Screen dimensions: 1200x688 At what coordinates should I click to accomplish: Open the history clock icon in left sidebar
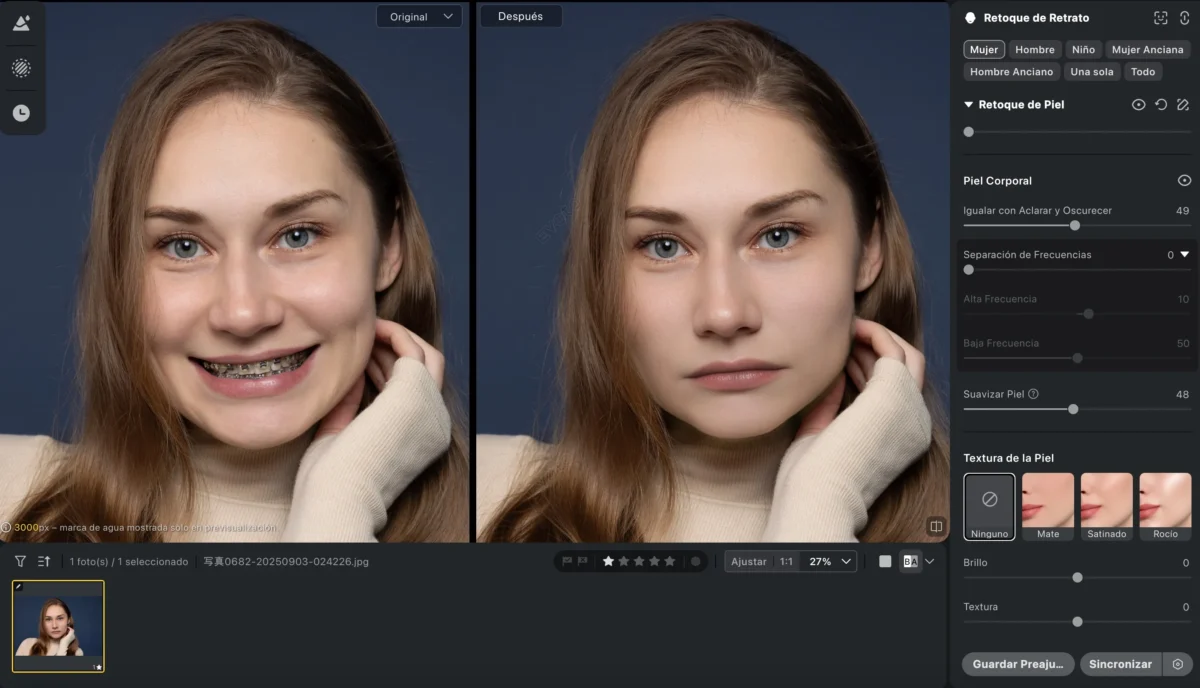tap(21, 113)
